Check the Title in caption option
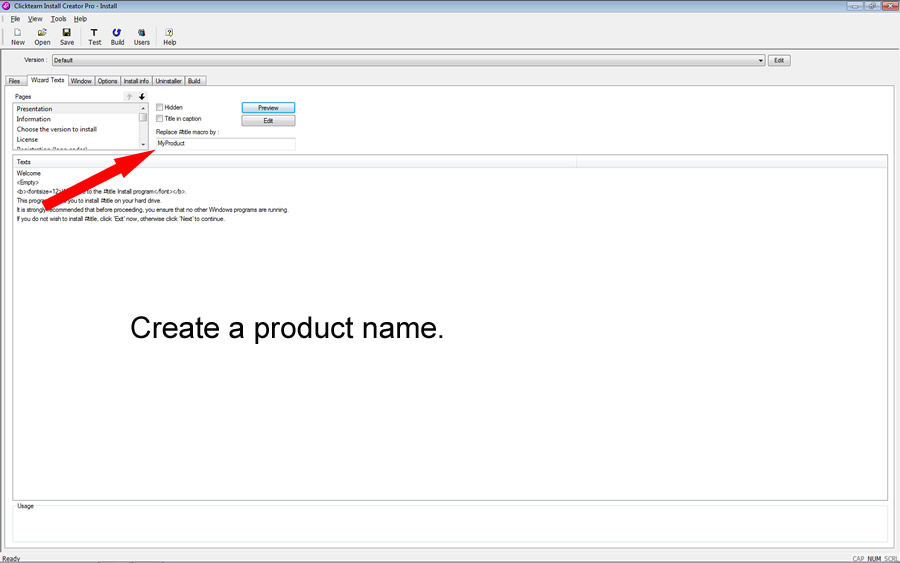 (160, 119)
